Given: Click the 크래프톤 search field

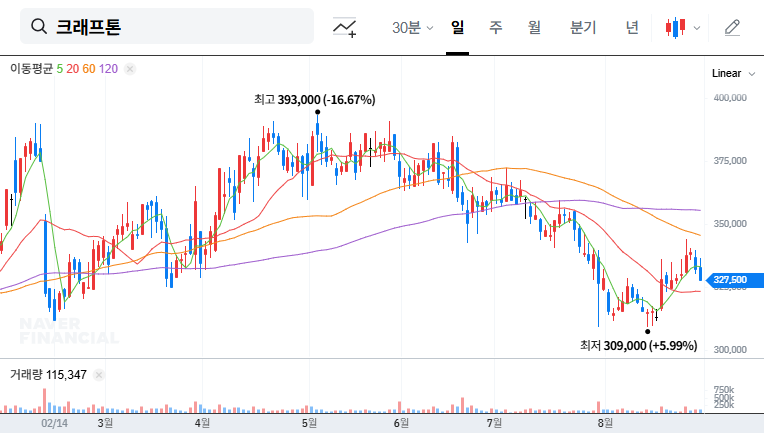Looking at the screenshot, I should click(x=167, y=26).
